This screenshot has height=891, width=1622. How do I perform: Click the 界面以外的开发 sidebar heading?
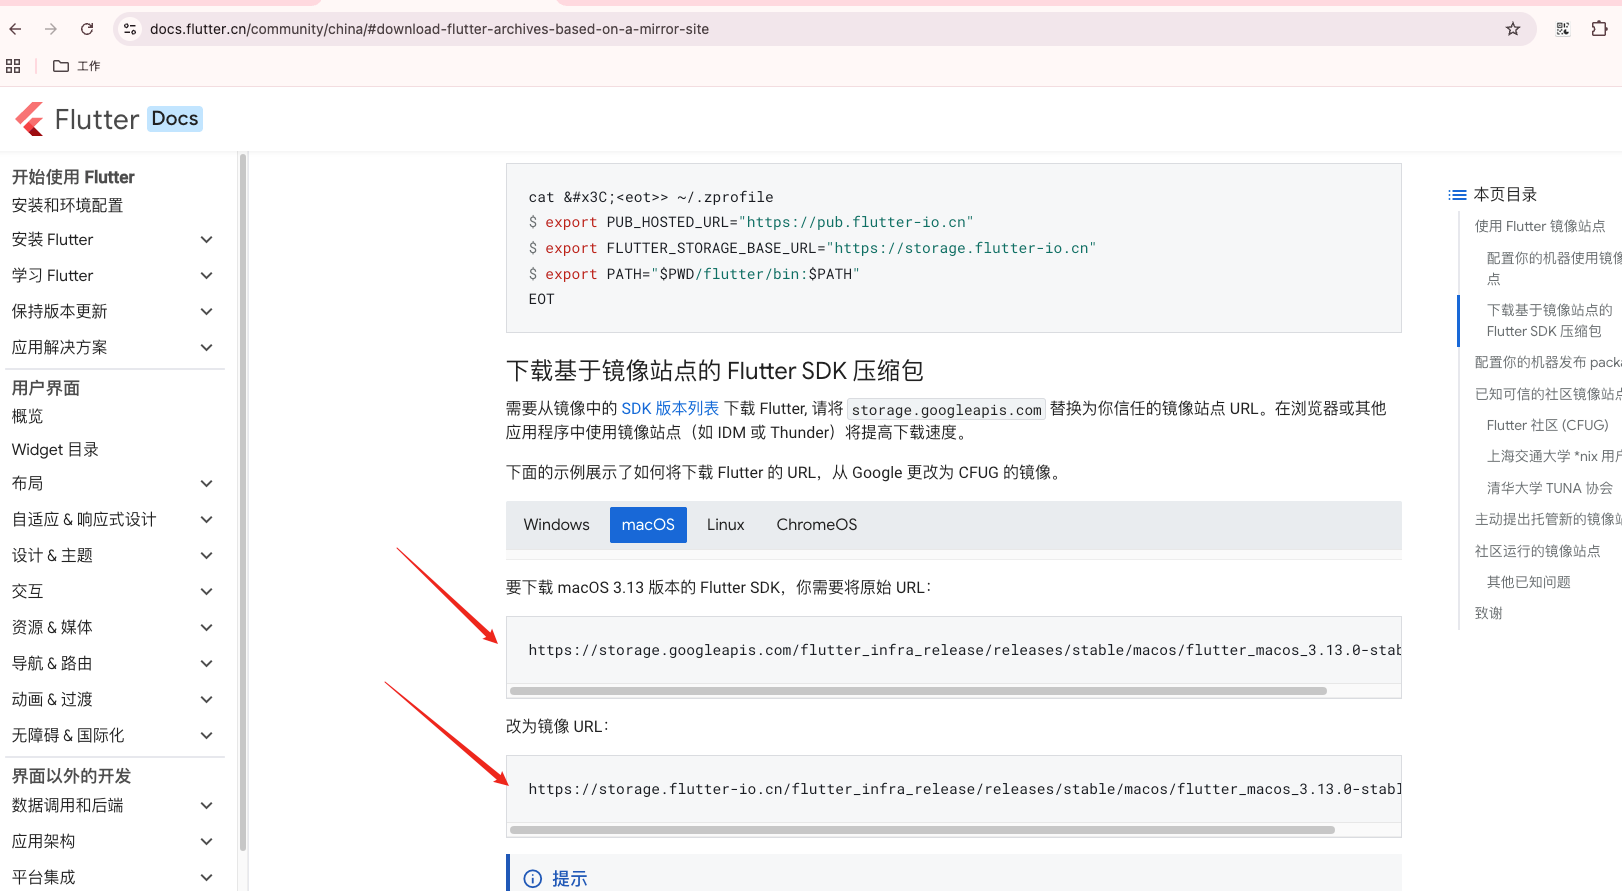pyautogui.click(x=71, y=776)
